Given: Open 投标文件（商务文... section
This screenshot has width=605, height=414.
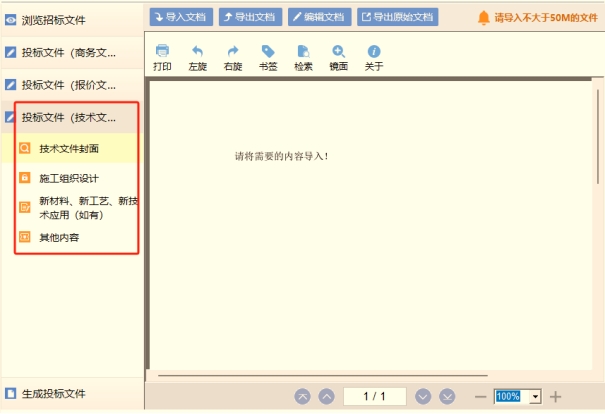Looking at the screenshot, I should pos(72,52).
